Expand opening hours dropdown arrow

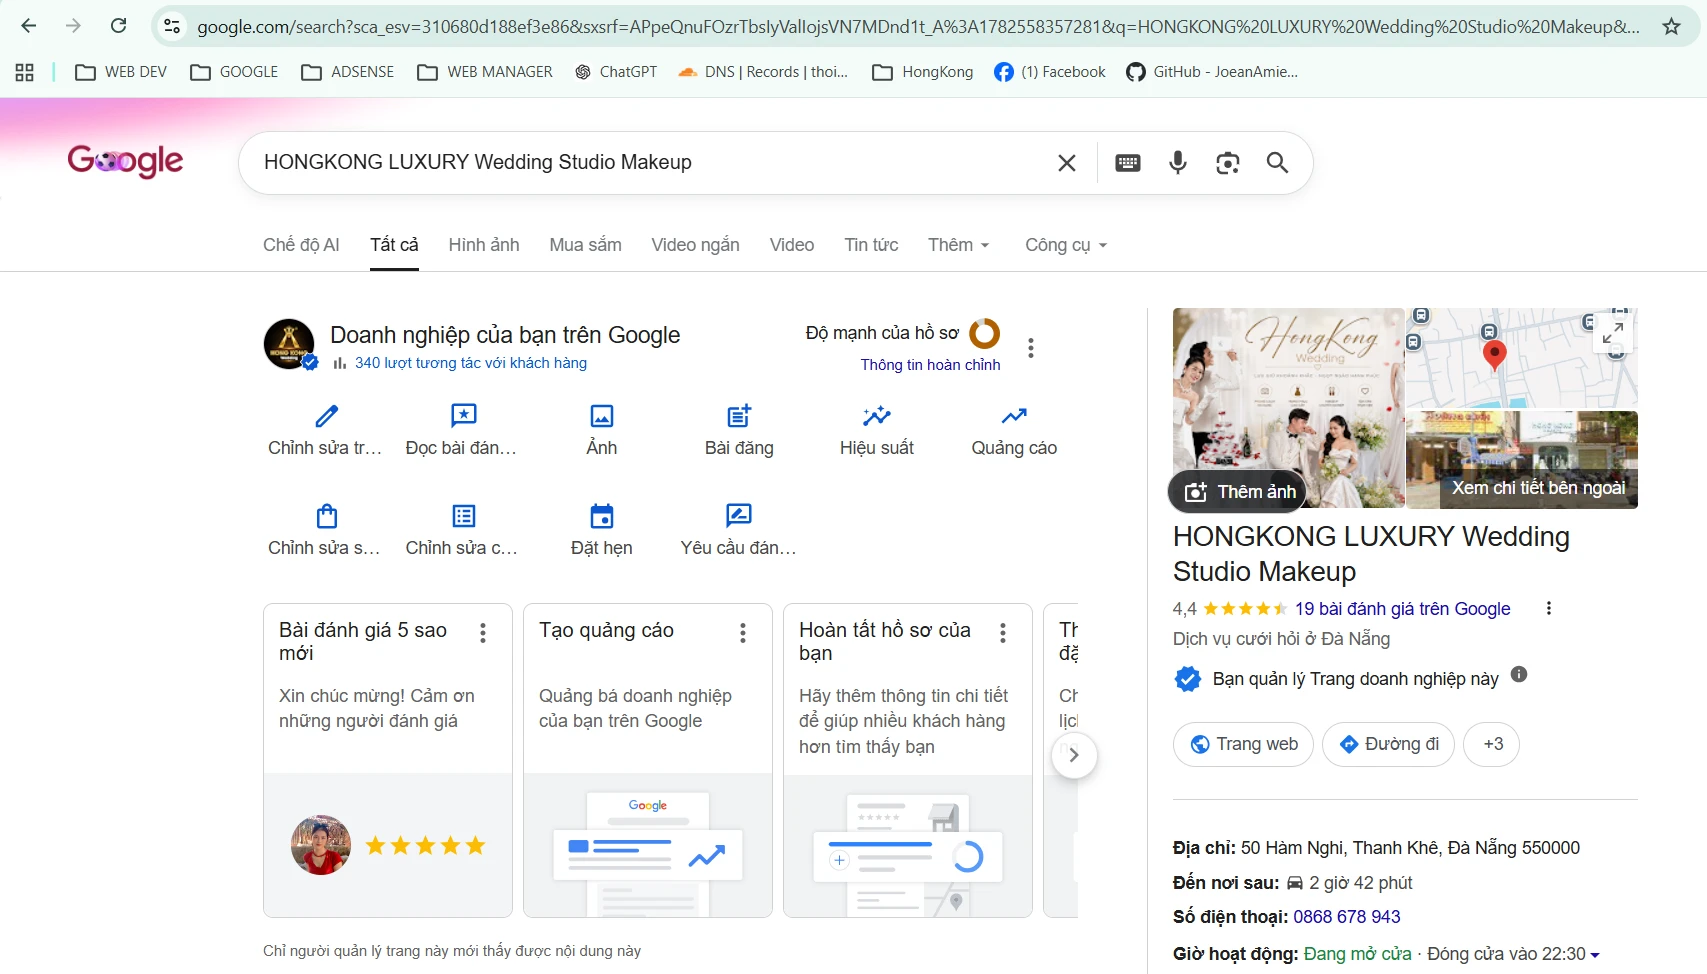click(x=1595, y=955)
